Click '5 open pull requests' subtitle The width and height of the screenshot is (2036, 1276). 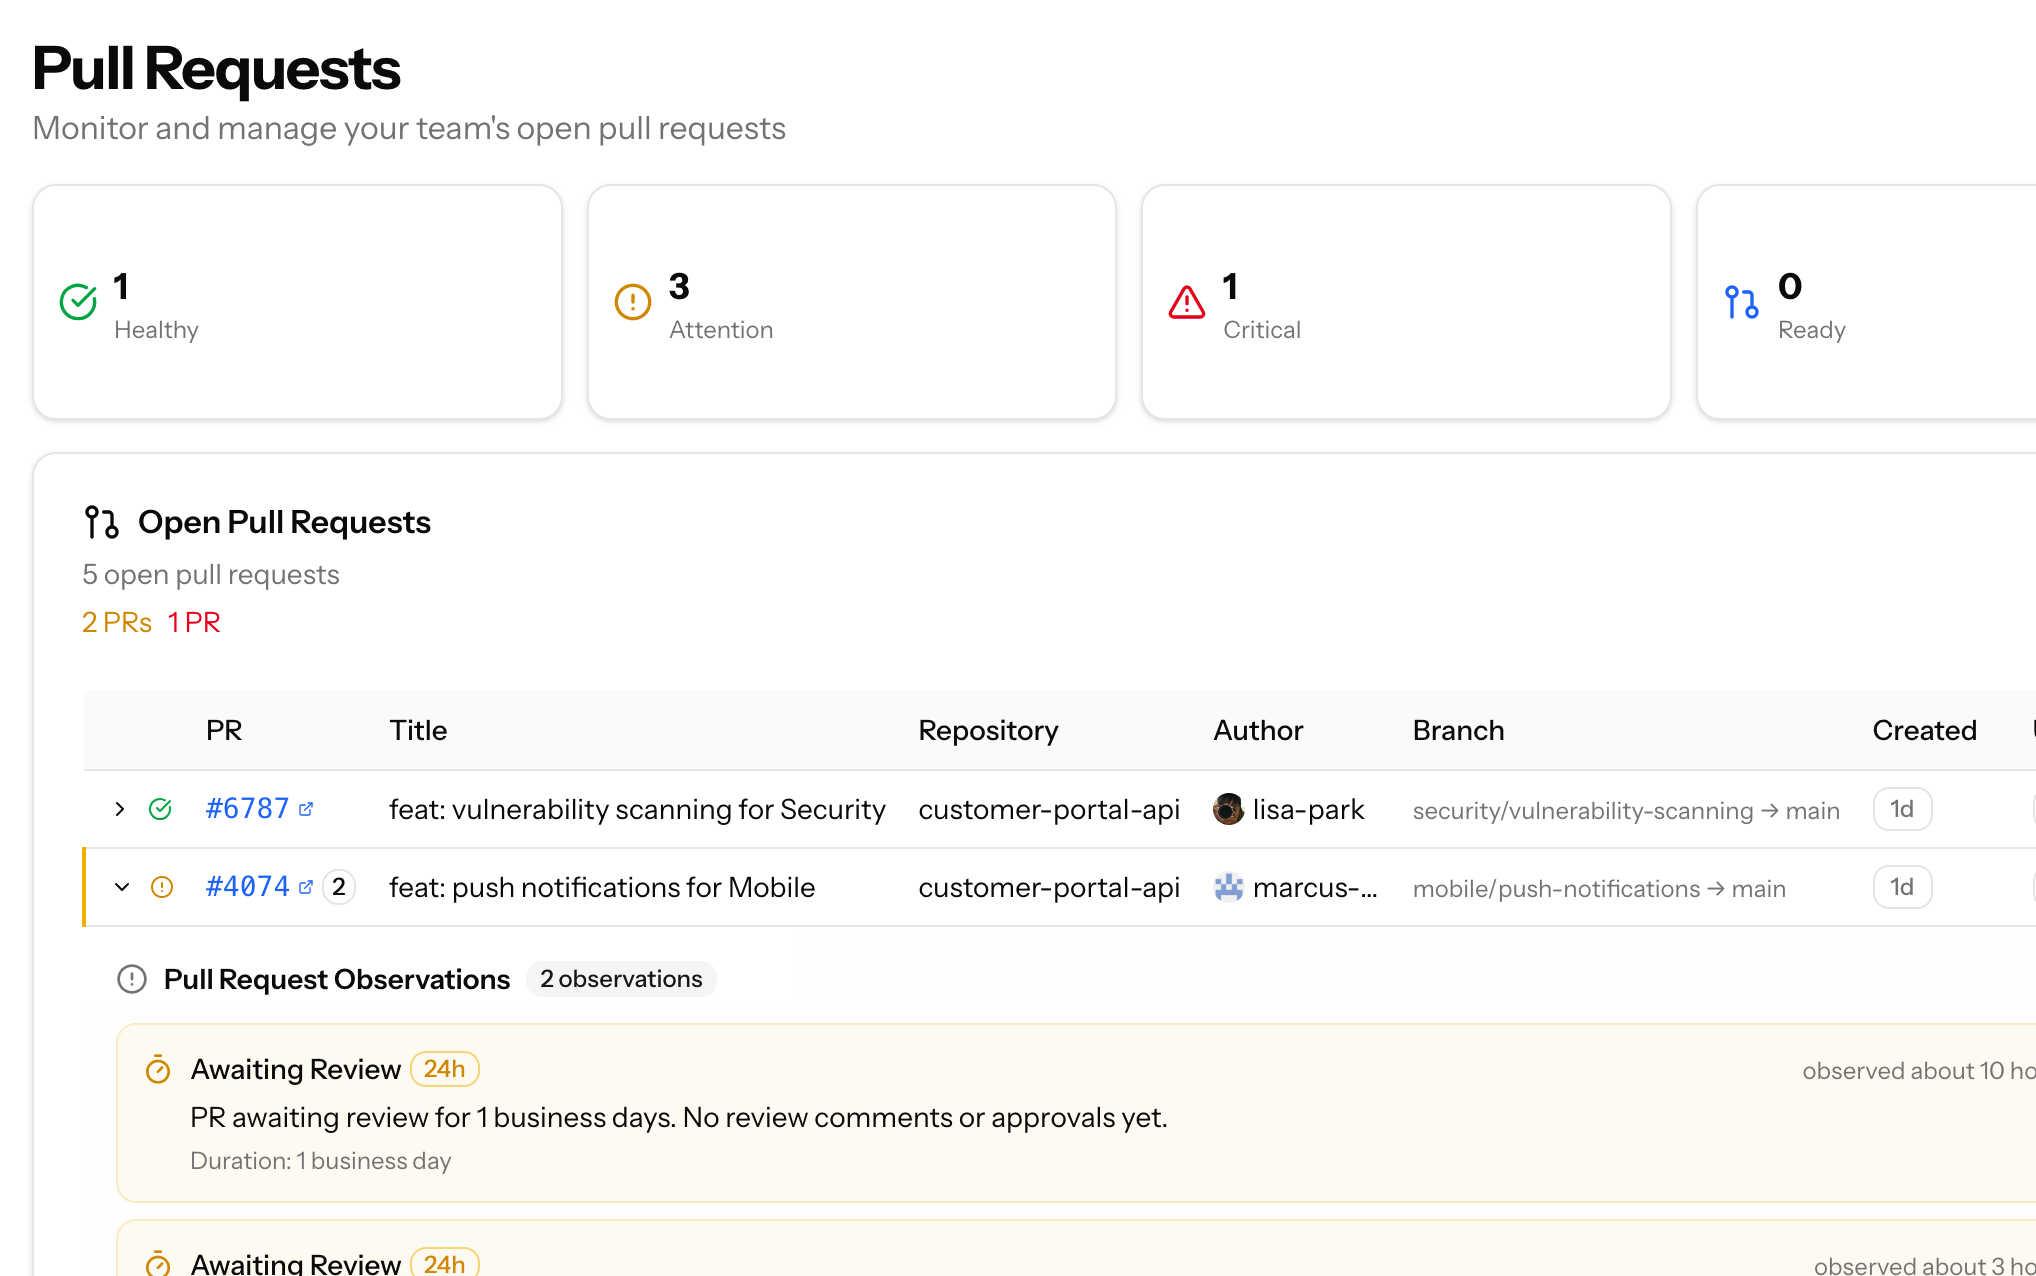click(211, 575)
